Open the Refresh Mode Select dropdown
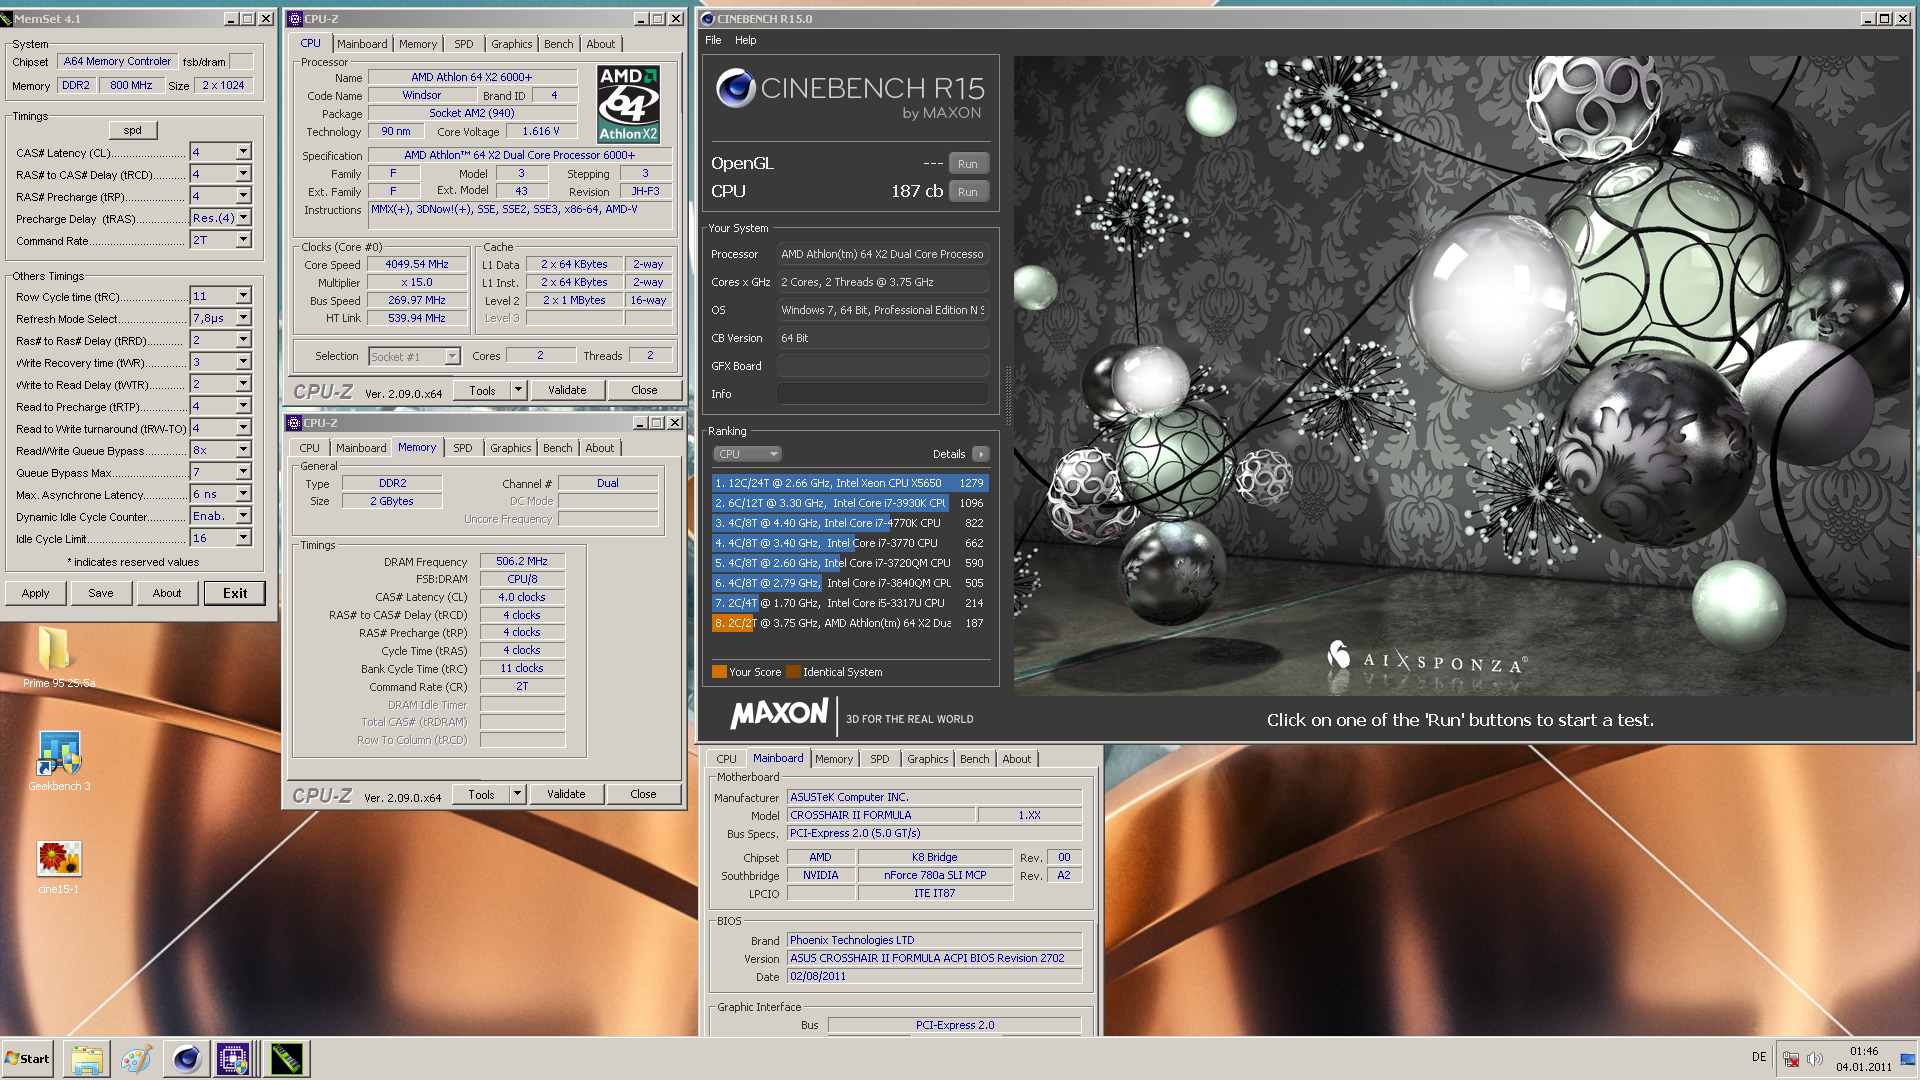 [243, 318]
